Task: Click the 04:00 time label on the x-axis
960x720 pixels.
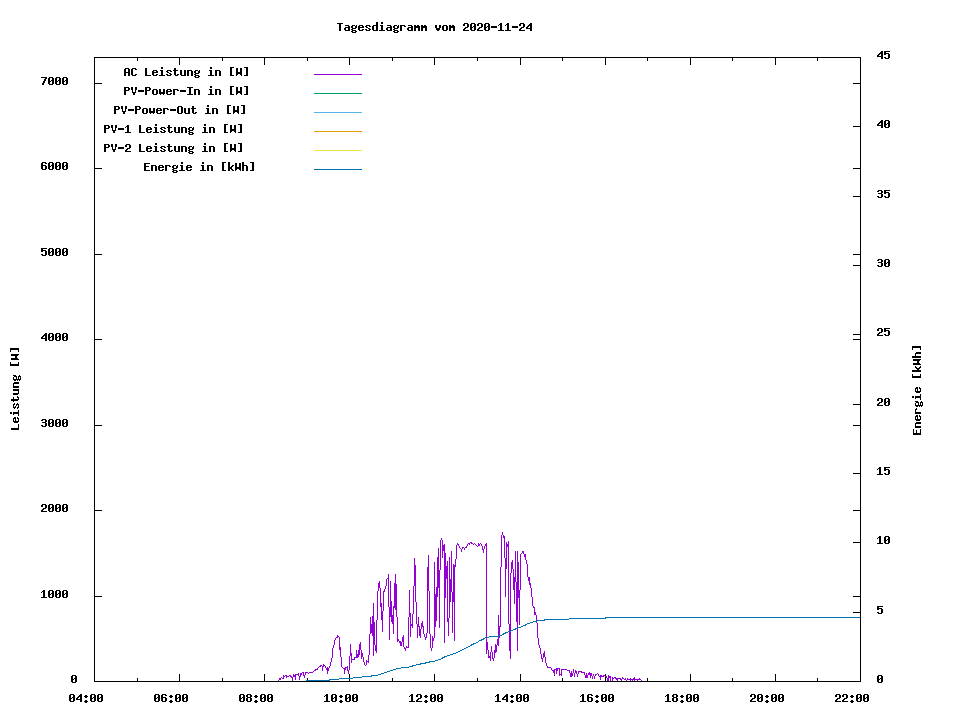Action: [86, 698]
